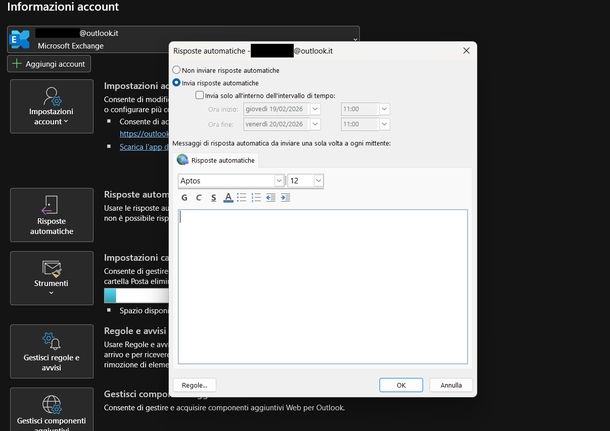610x431 pixels.
Task: Apply numbered list formatting
Action: click(x=256, y=198)
